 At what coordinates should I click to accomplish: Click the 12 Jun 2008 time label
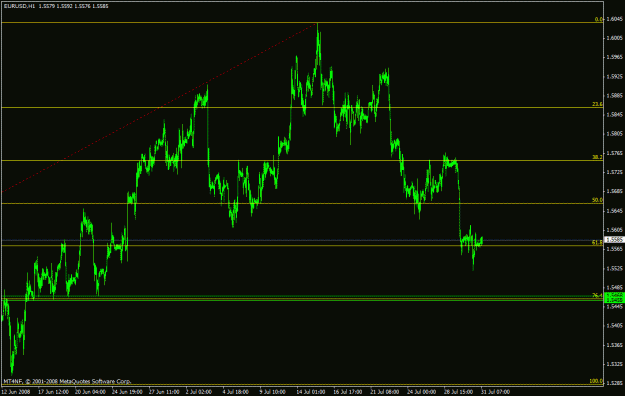coord(16,392)
